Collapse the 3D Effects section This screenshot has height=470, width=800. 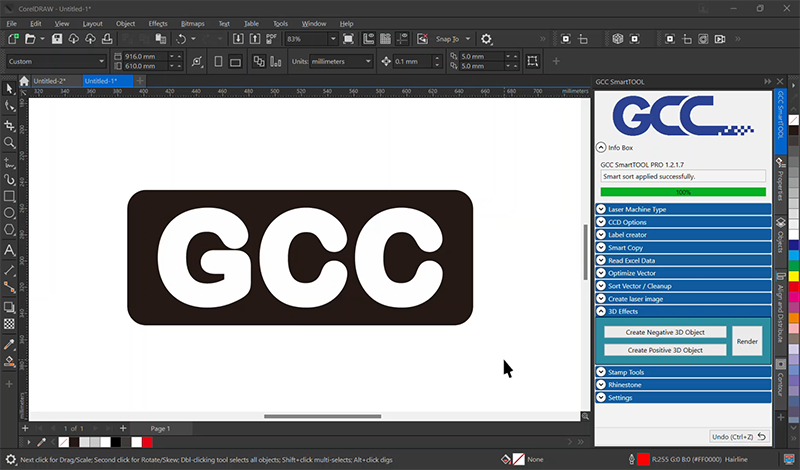602,312
